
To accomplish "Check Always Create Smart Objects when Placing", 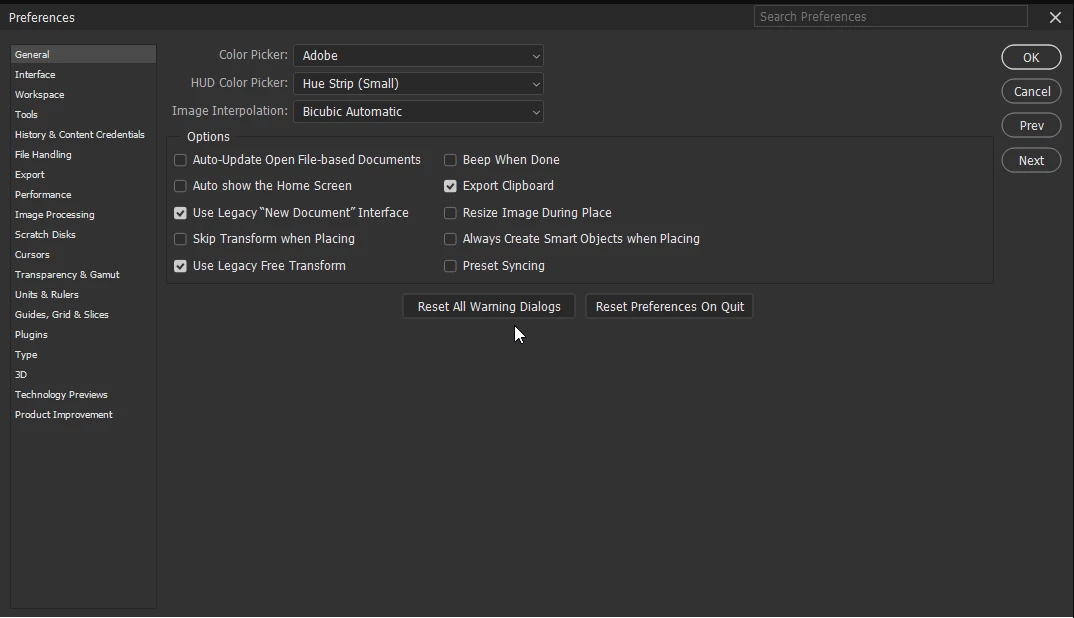I will click(450, 239).
